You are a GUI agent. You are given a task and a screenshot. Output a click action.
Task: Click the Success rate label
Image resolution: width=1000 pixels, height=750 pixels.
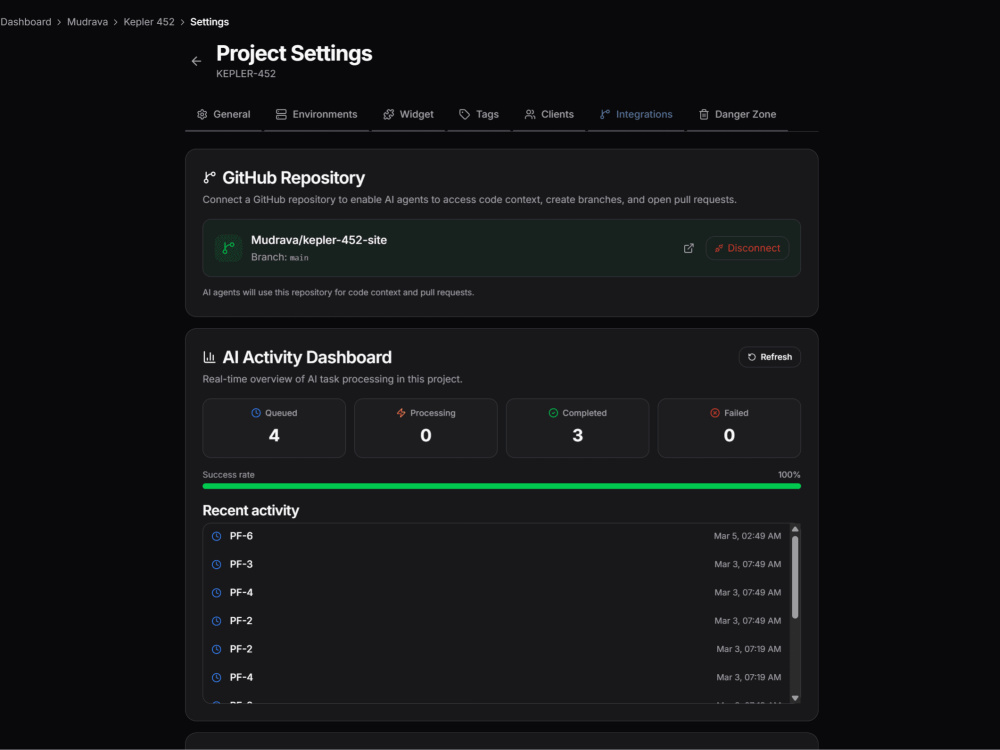(228, 474)
